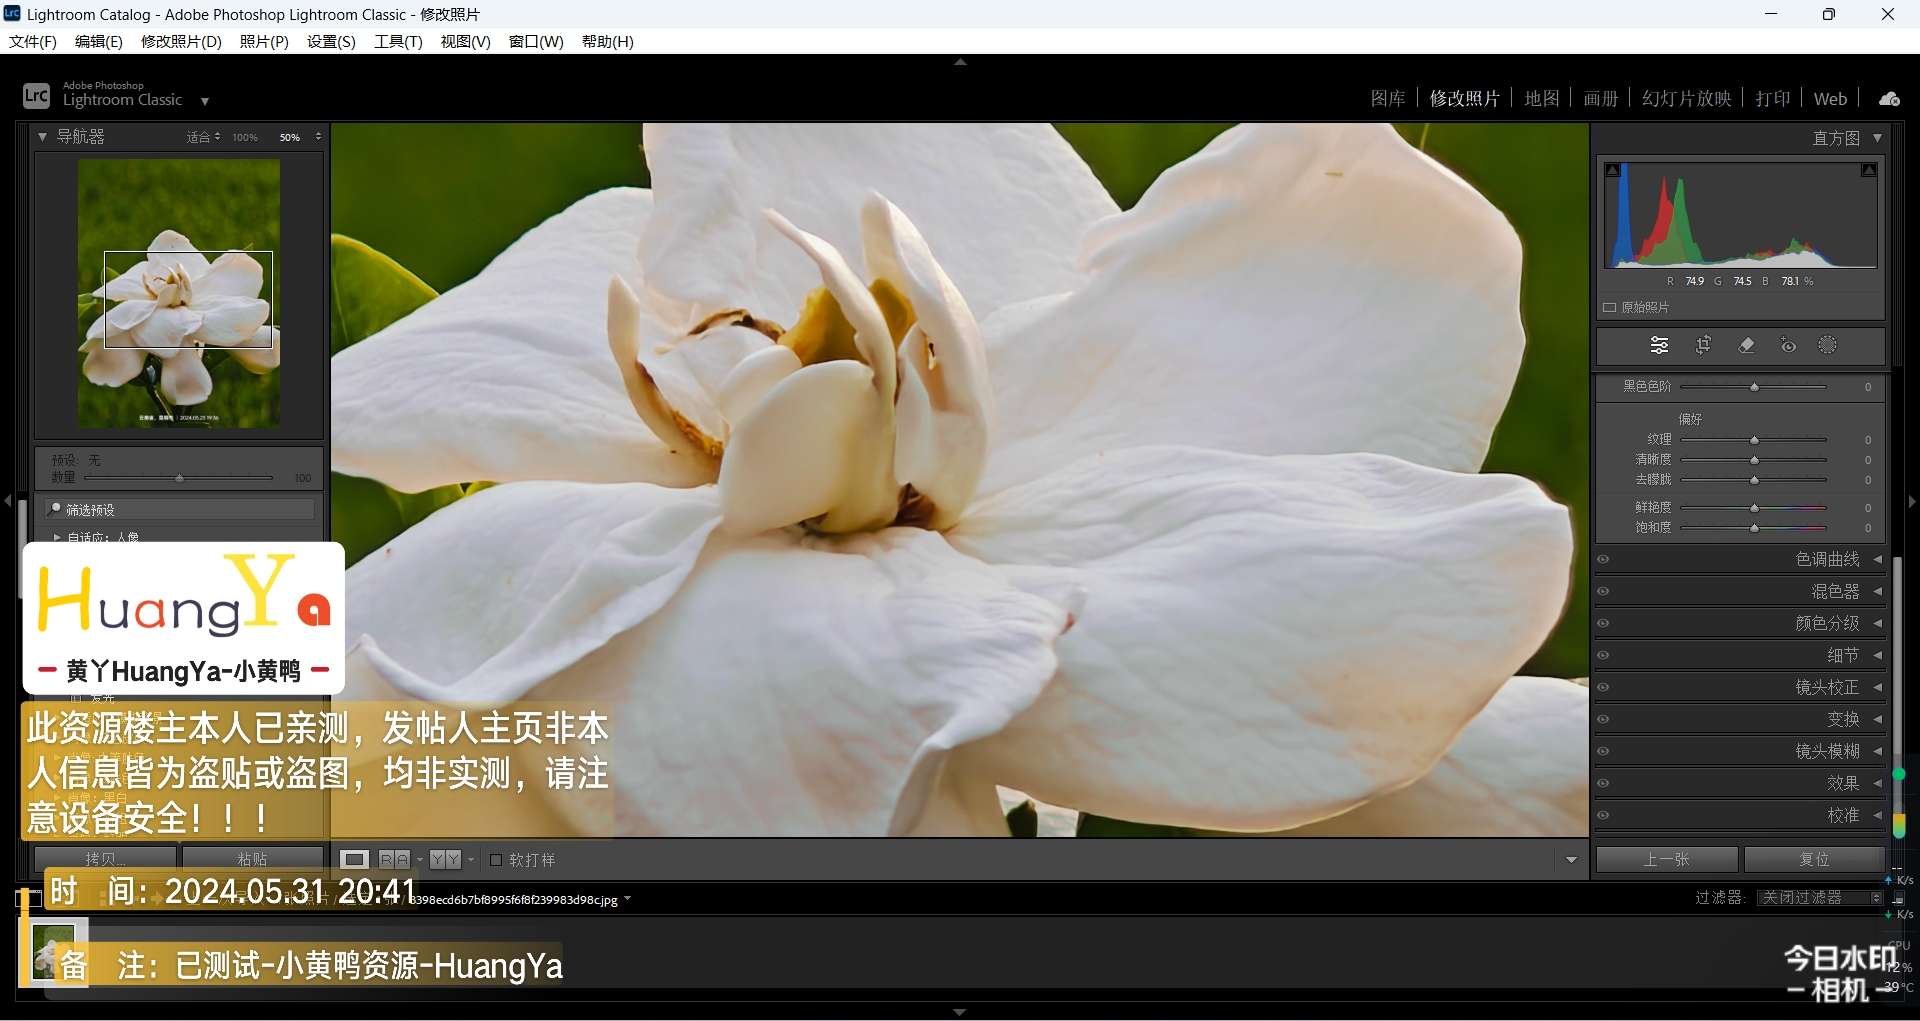
Task: Select the Crop overlay tool
Action: pos(1703,346)
